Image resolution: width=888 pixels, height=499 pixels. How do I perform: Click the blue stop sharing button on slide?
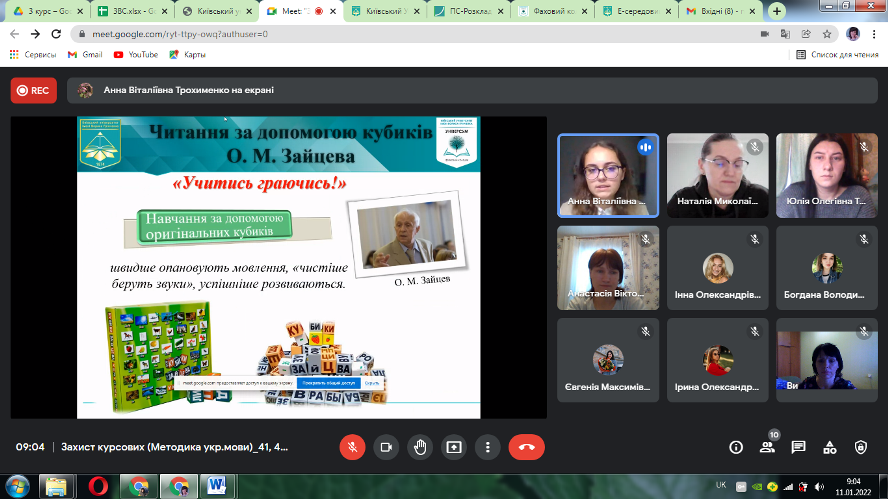328,383
